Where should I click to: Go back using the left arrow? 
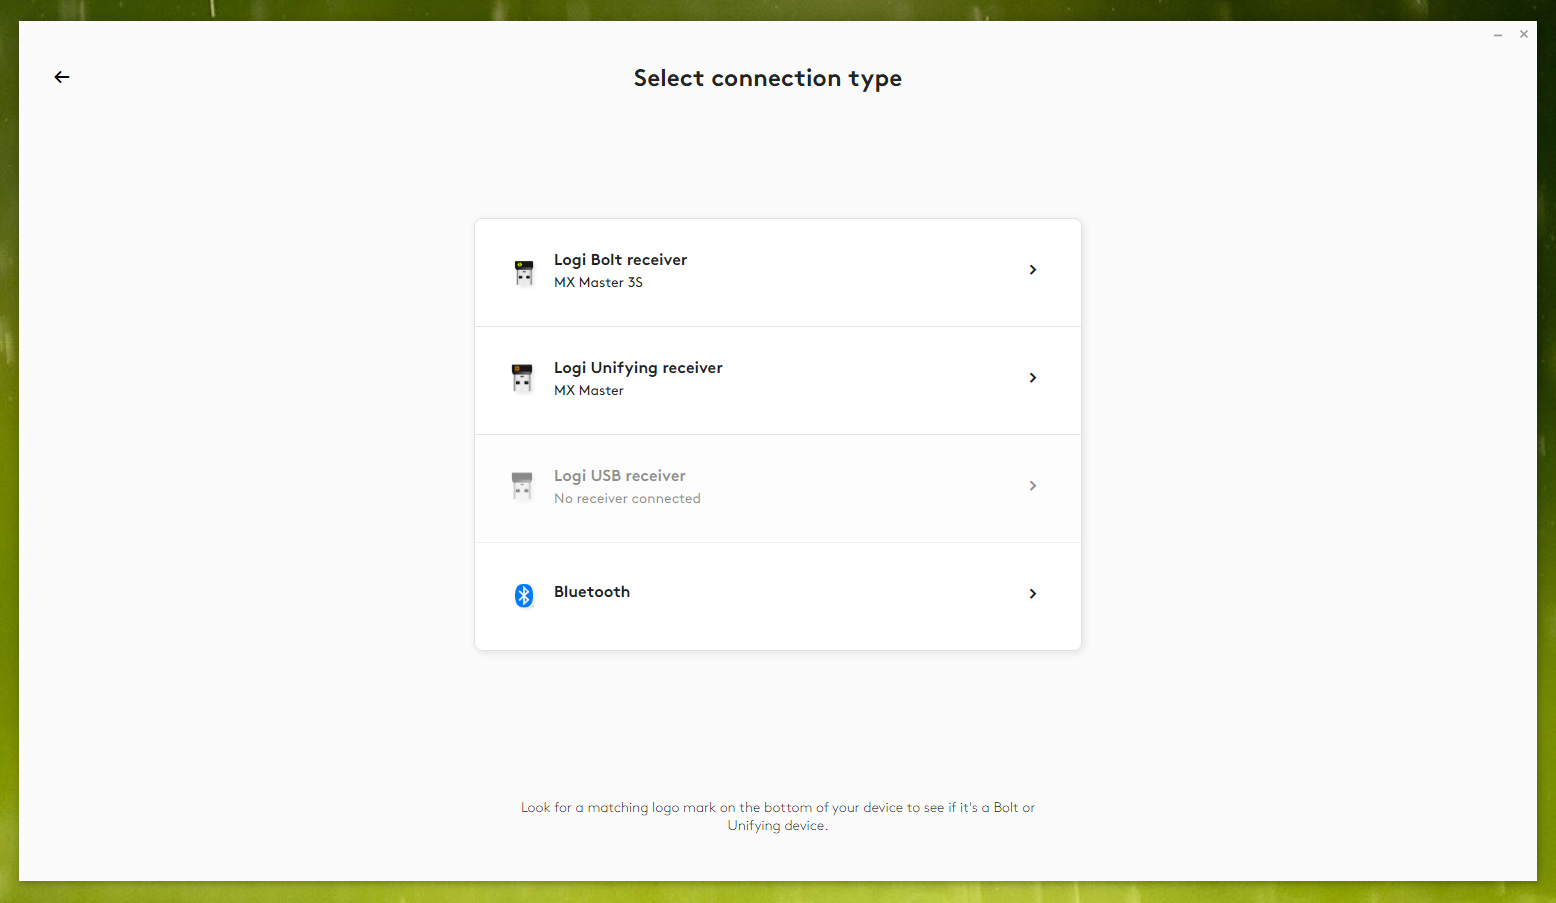(62, 77)
